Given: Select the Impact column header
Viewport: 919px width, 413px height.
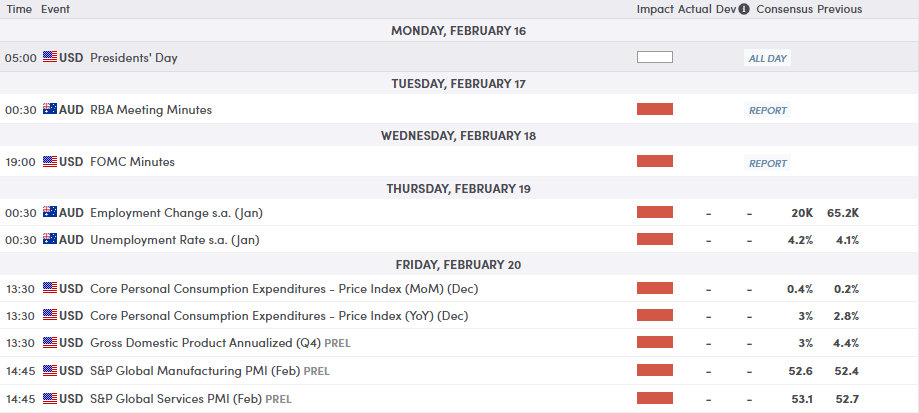Looking at the screenshot, I should pyautogui.click(x=656, y=9).
